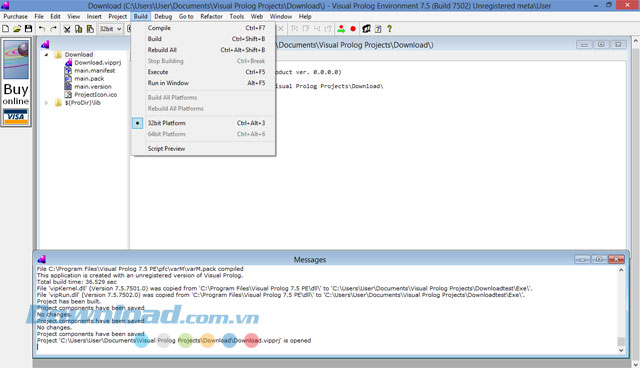Click the project window's Prolog icon
Image resolution: width=640 pixels, height=368 pixels.
tap(45, 44)
